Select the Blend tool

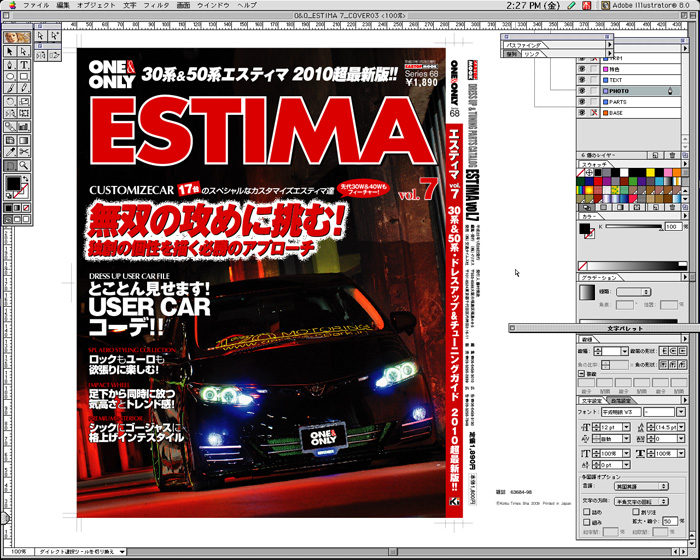(x=9, y=127)
